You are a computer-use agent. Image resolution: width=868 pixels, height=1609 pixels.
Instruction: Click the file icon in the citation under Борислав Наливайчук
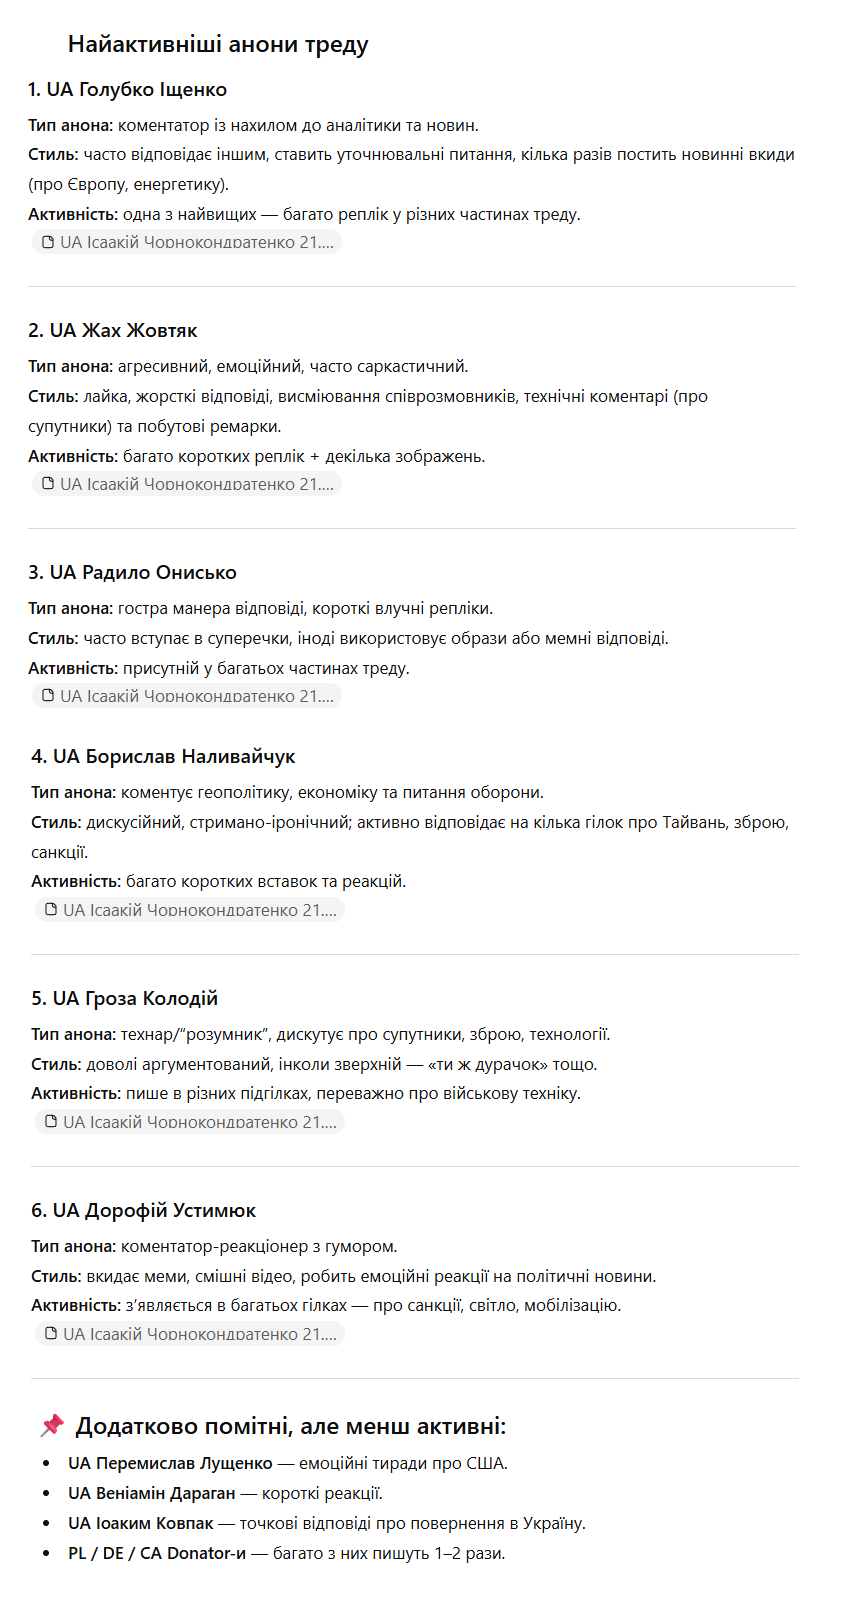51,910
